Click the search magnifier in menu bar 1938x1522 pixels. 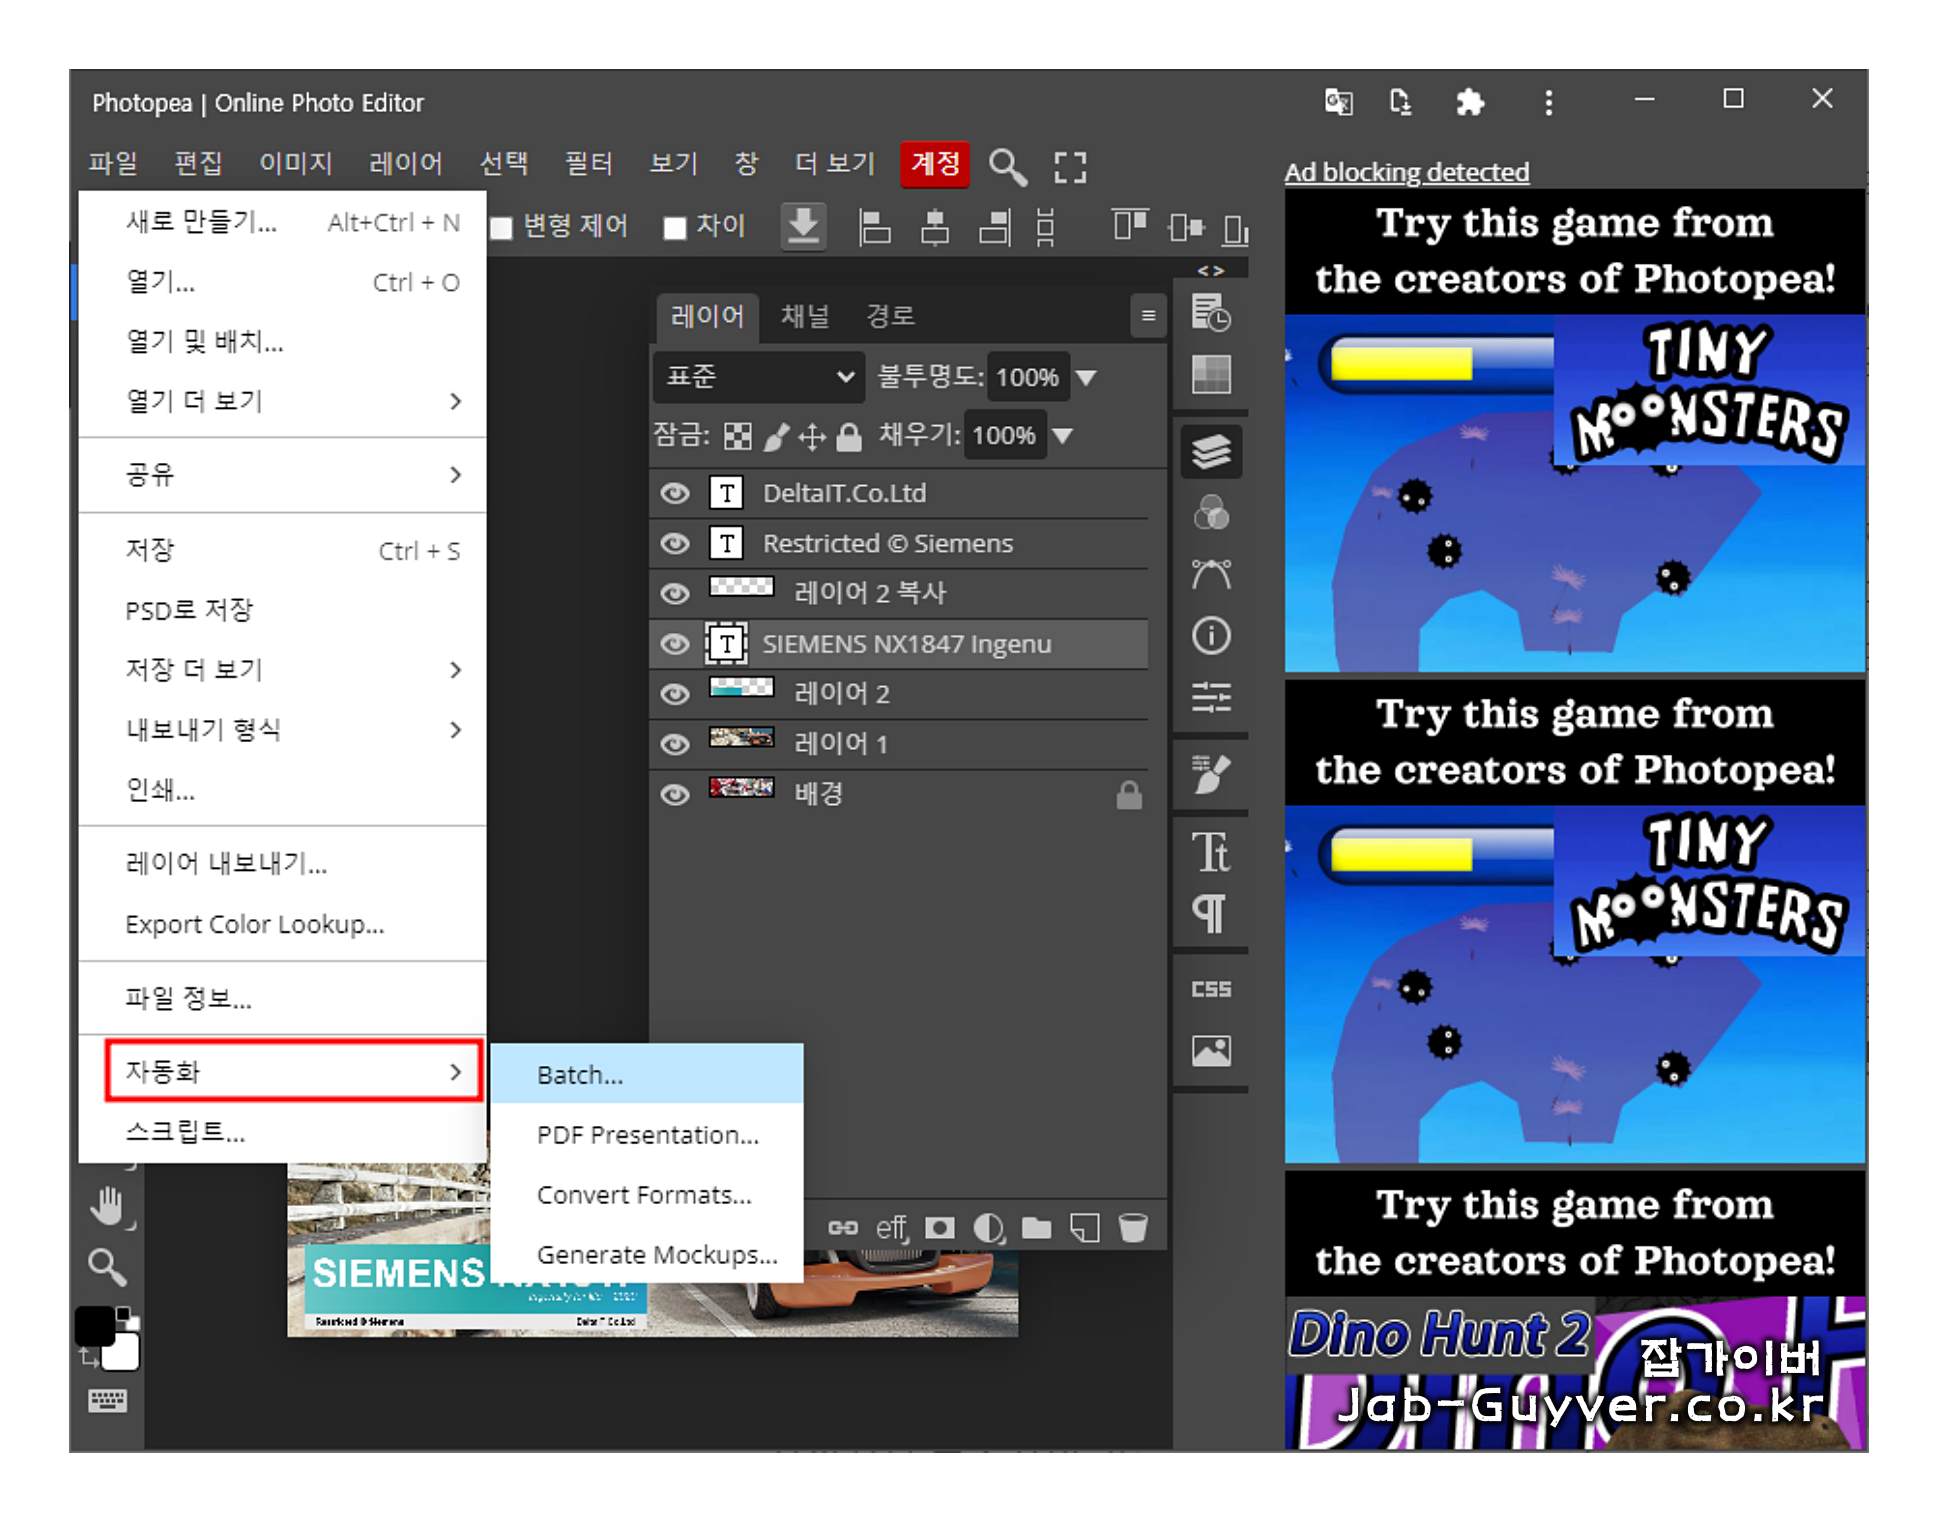(1006, 166)
